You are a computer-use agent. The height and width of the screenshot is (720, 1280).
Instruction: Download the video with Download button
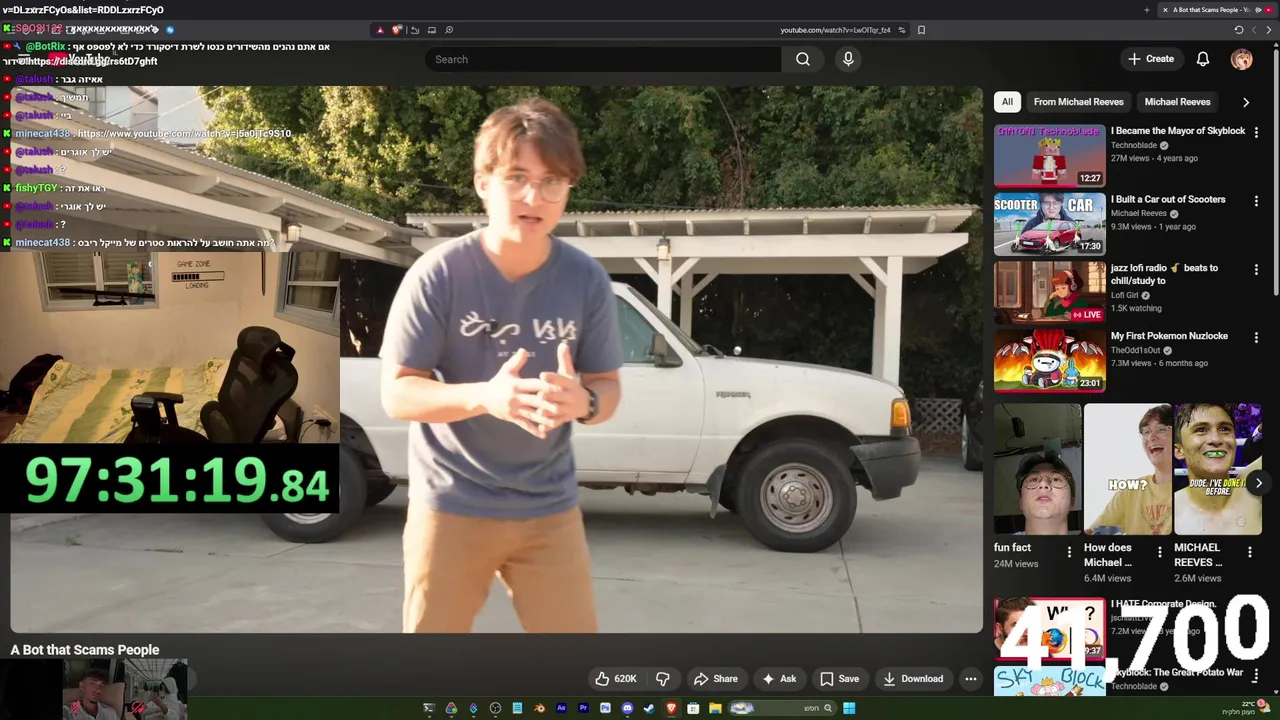(913, 679)
